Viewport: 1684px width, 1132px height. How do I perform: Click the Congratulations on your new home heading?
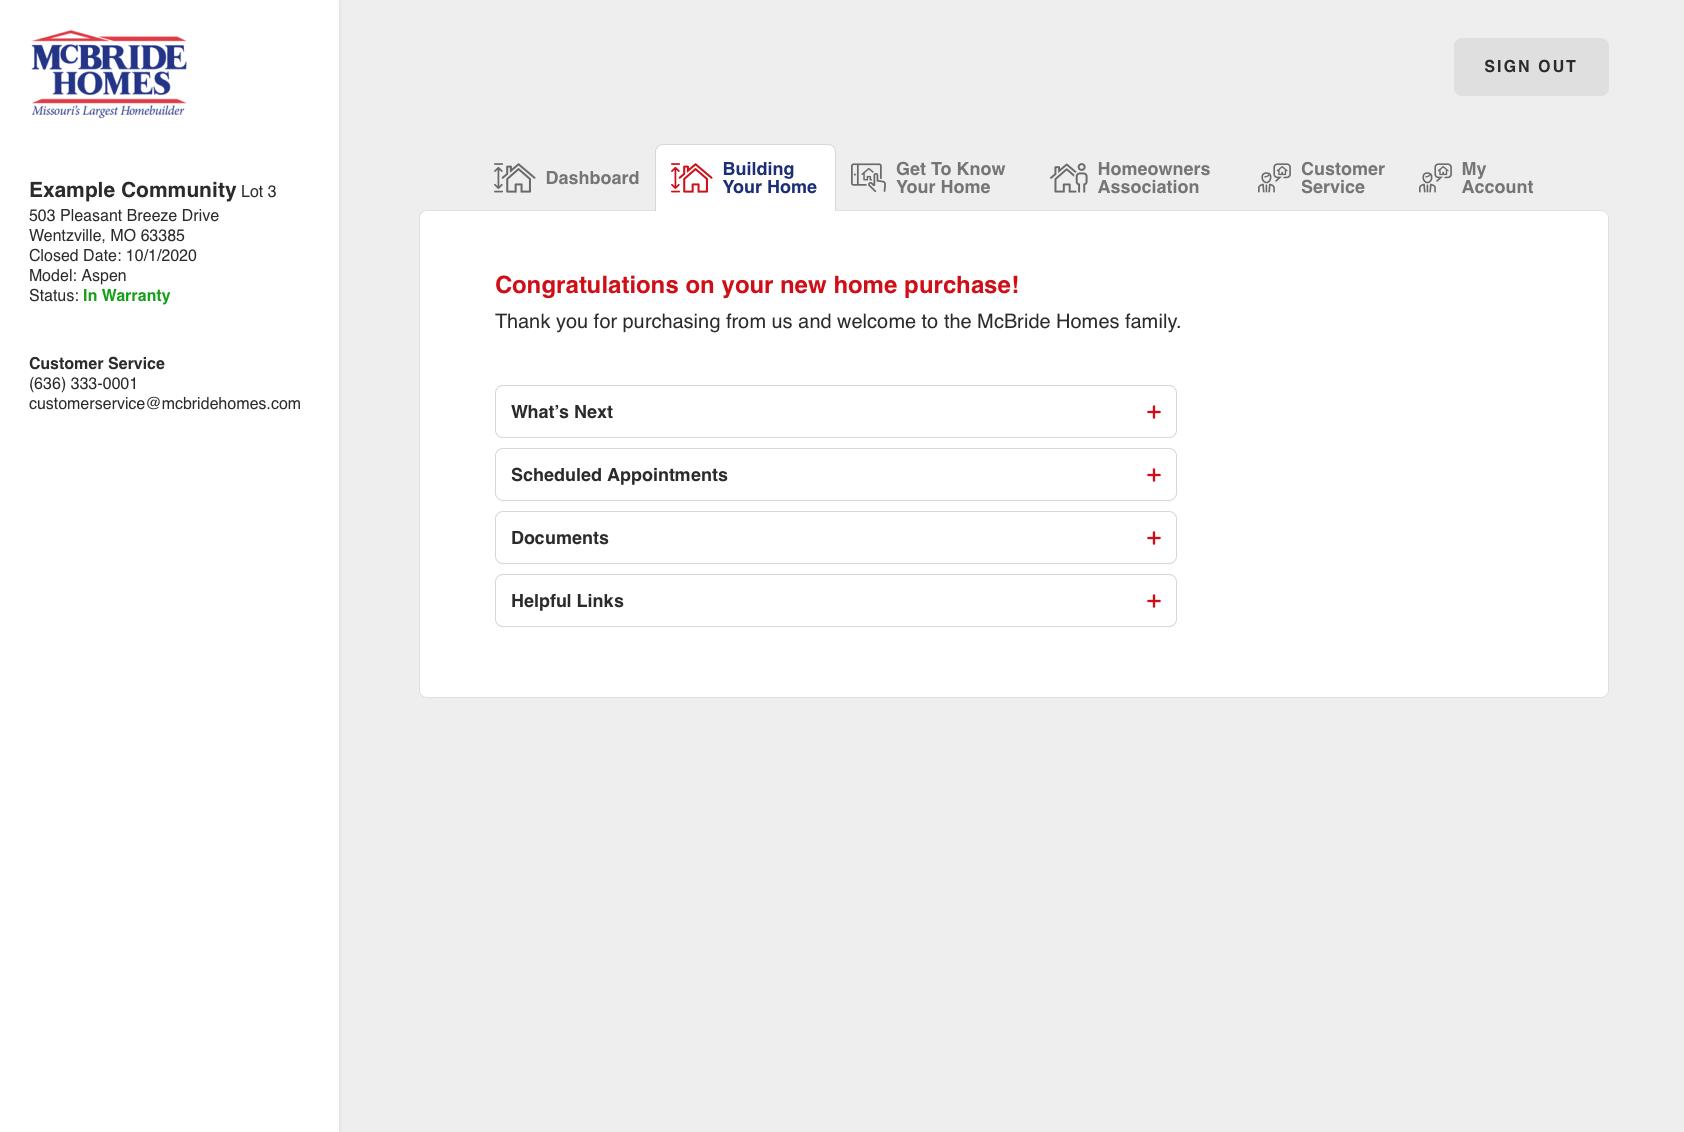tap(757, 285)
